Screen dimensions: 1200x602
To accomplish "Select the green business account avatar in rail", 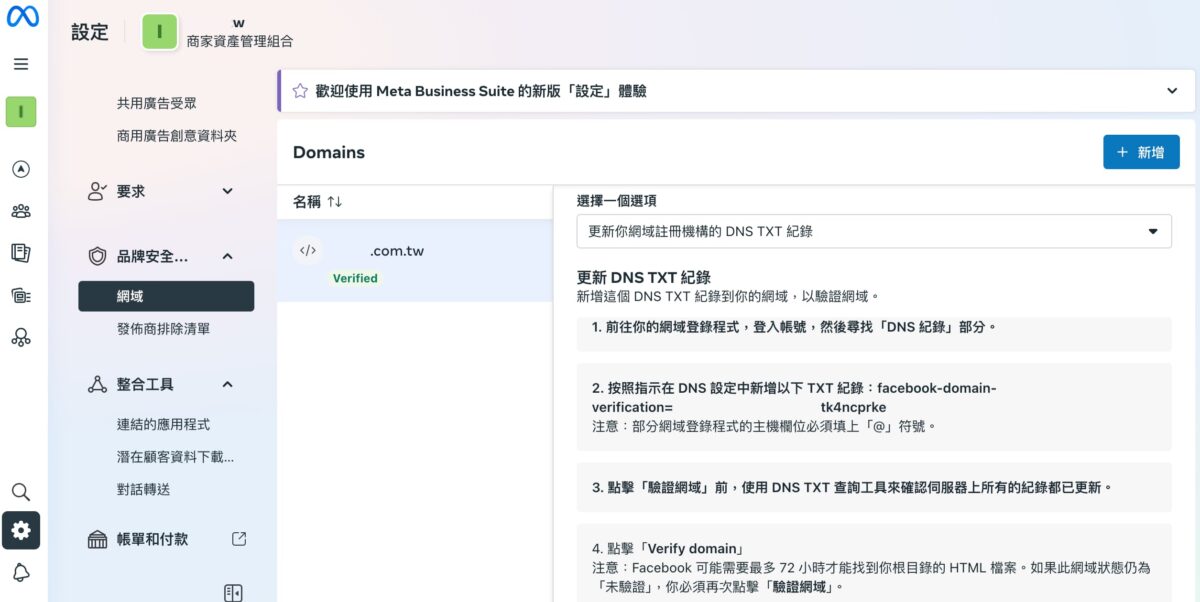I will pyautogui.click(x=21, y=112).
